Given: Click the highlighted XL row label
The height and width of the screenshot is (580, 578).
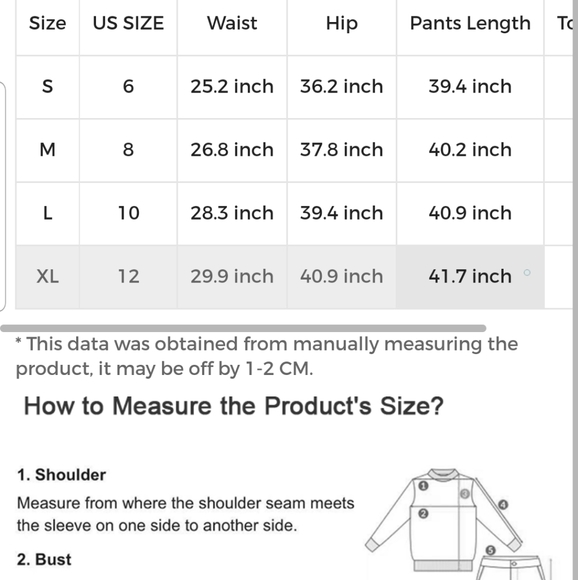Looking at the screenshot, I should pyautogui.click(x=48, y=277).
